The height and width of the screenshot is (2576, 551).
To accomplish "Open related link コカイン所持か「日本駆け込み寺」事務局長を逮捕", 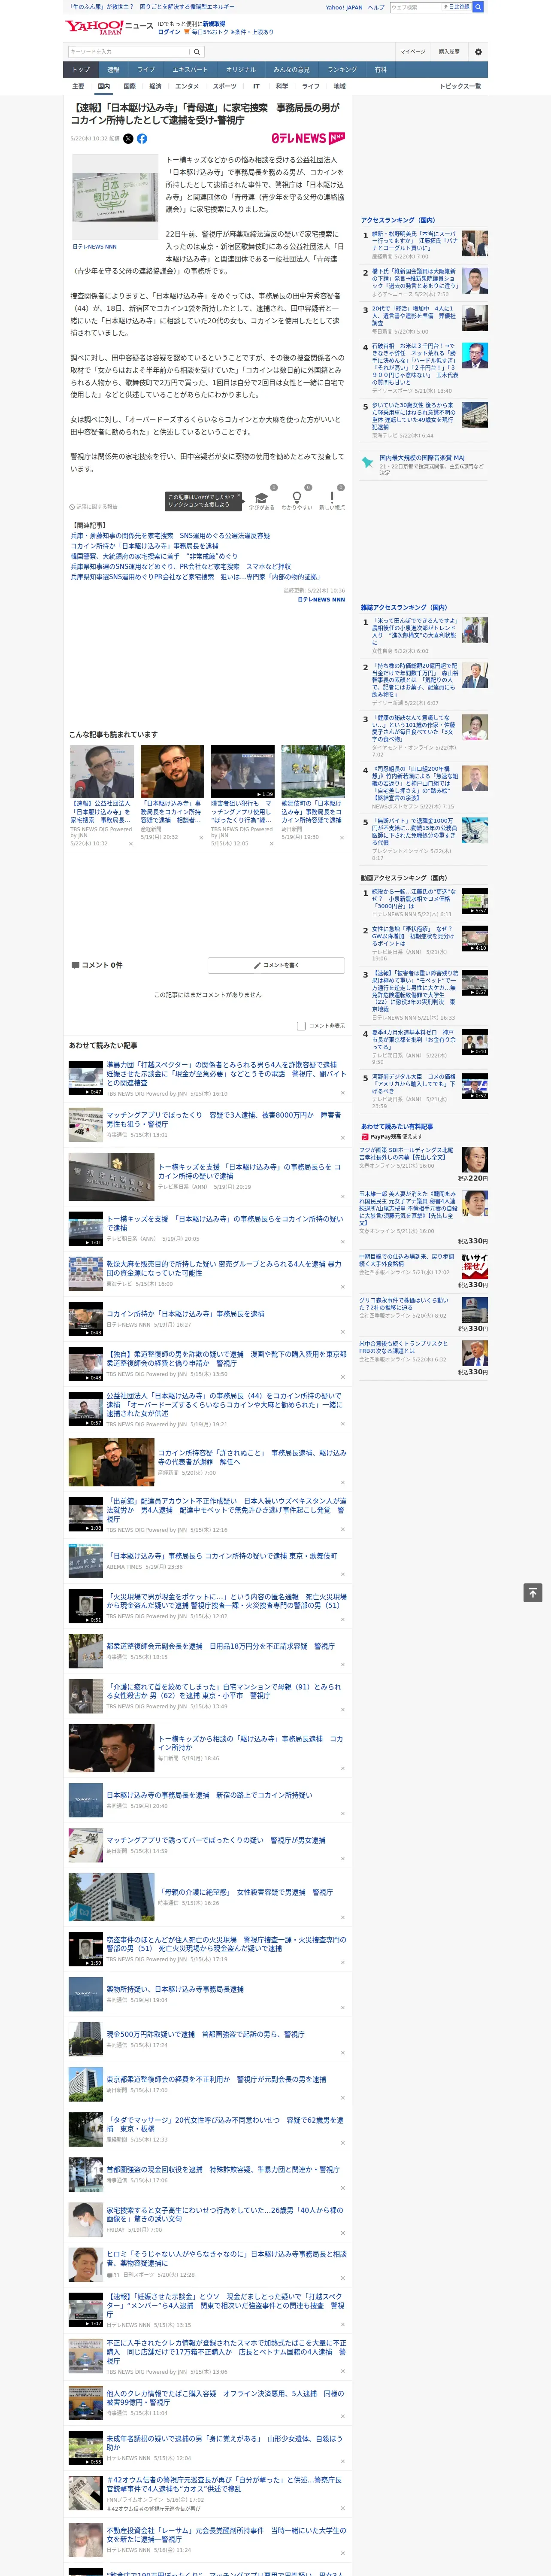I will tap(144, 546).
